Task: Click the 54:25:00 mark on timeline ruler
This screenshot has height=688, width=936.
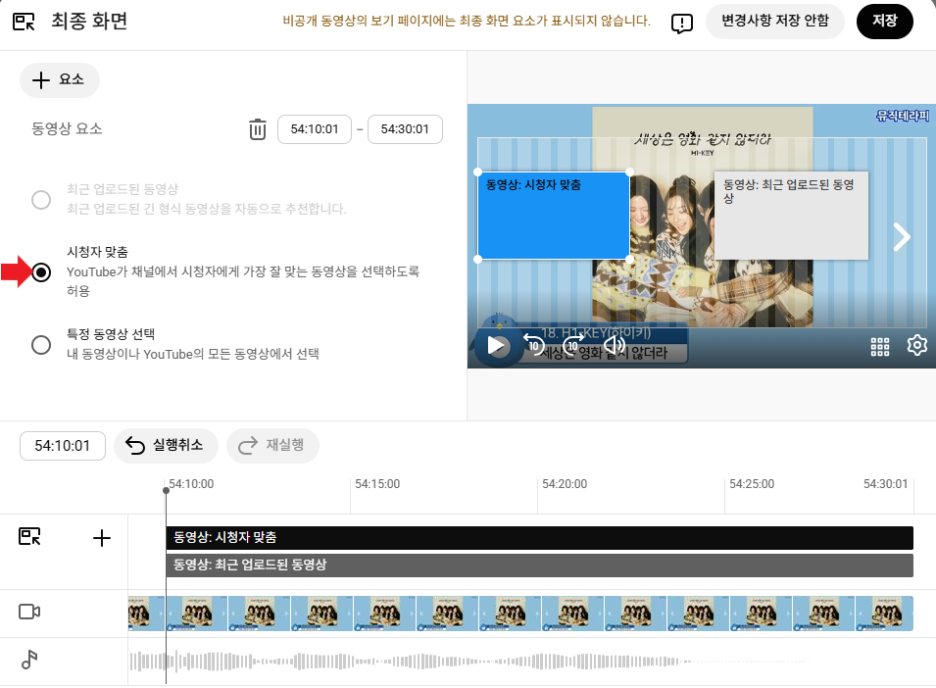Action: (752, 484)
